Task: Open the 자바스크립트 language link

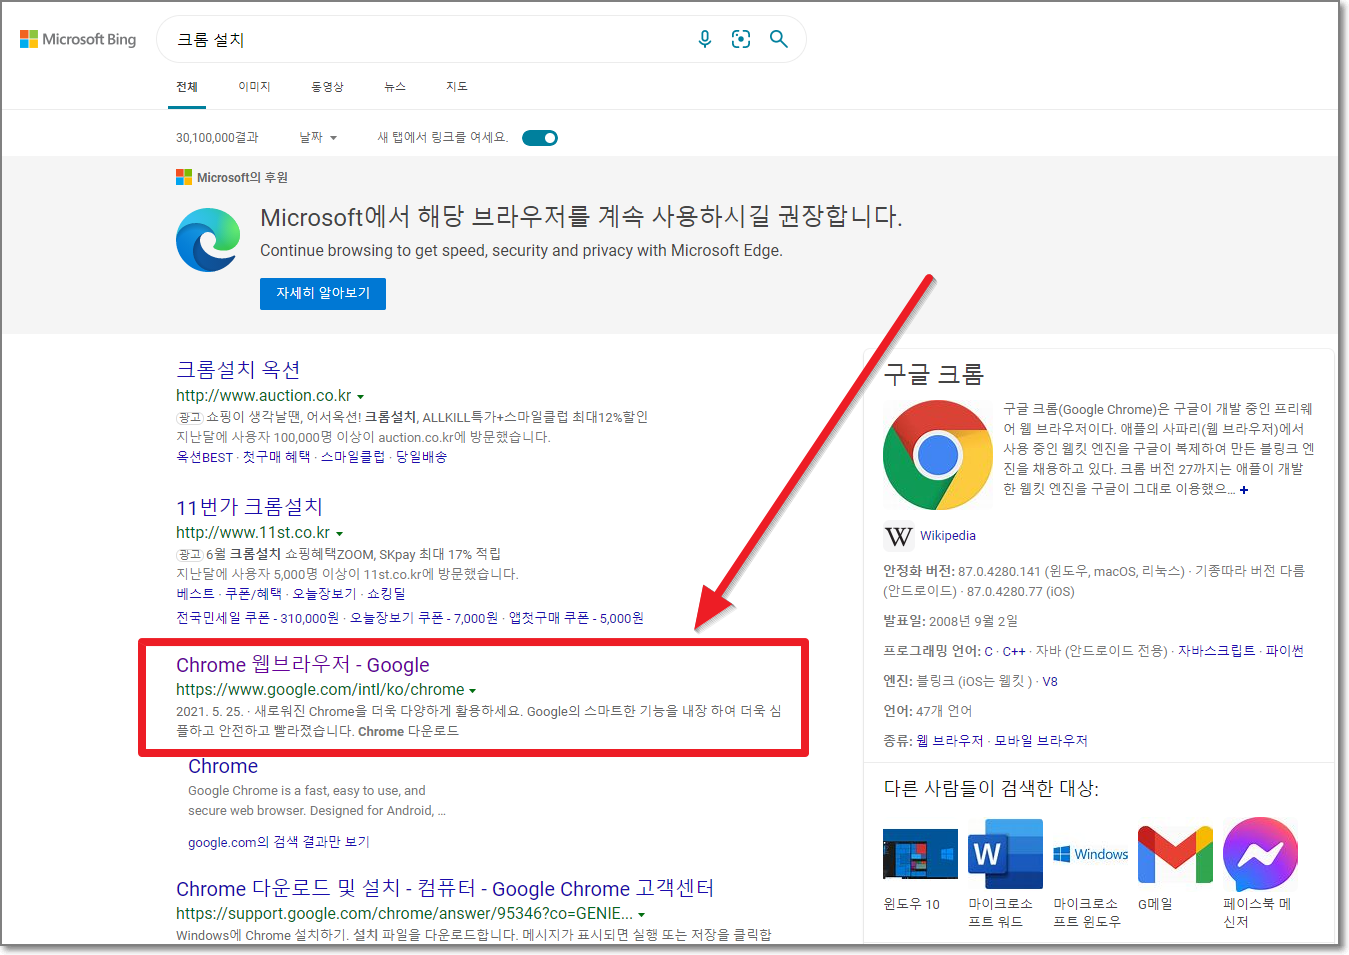Action: [x=1216, y=651]
